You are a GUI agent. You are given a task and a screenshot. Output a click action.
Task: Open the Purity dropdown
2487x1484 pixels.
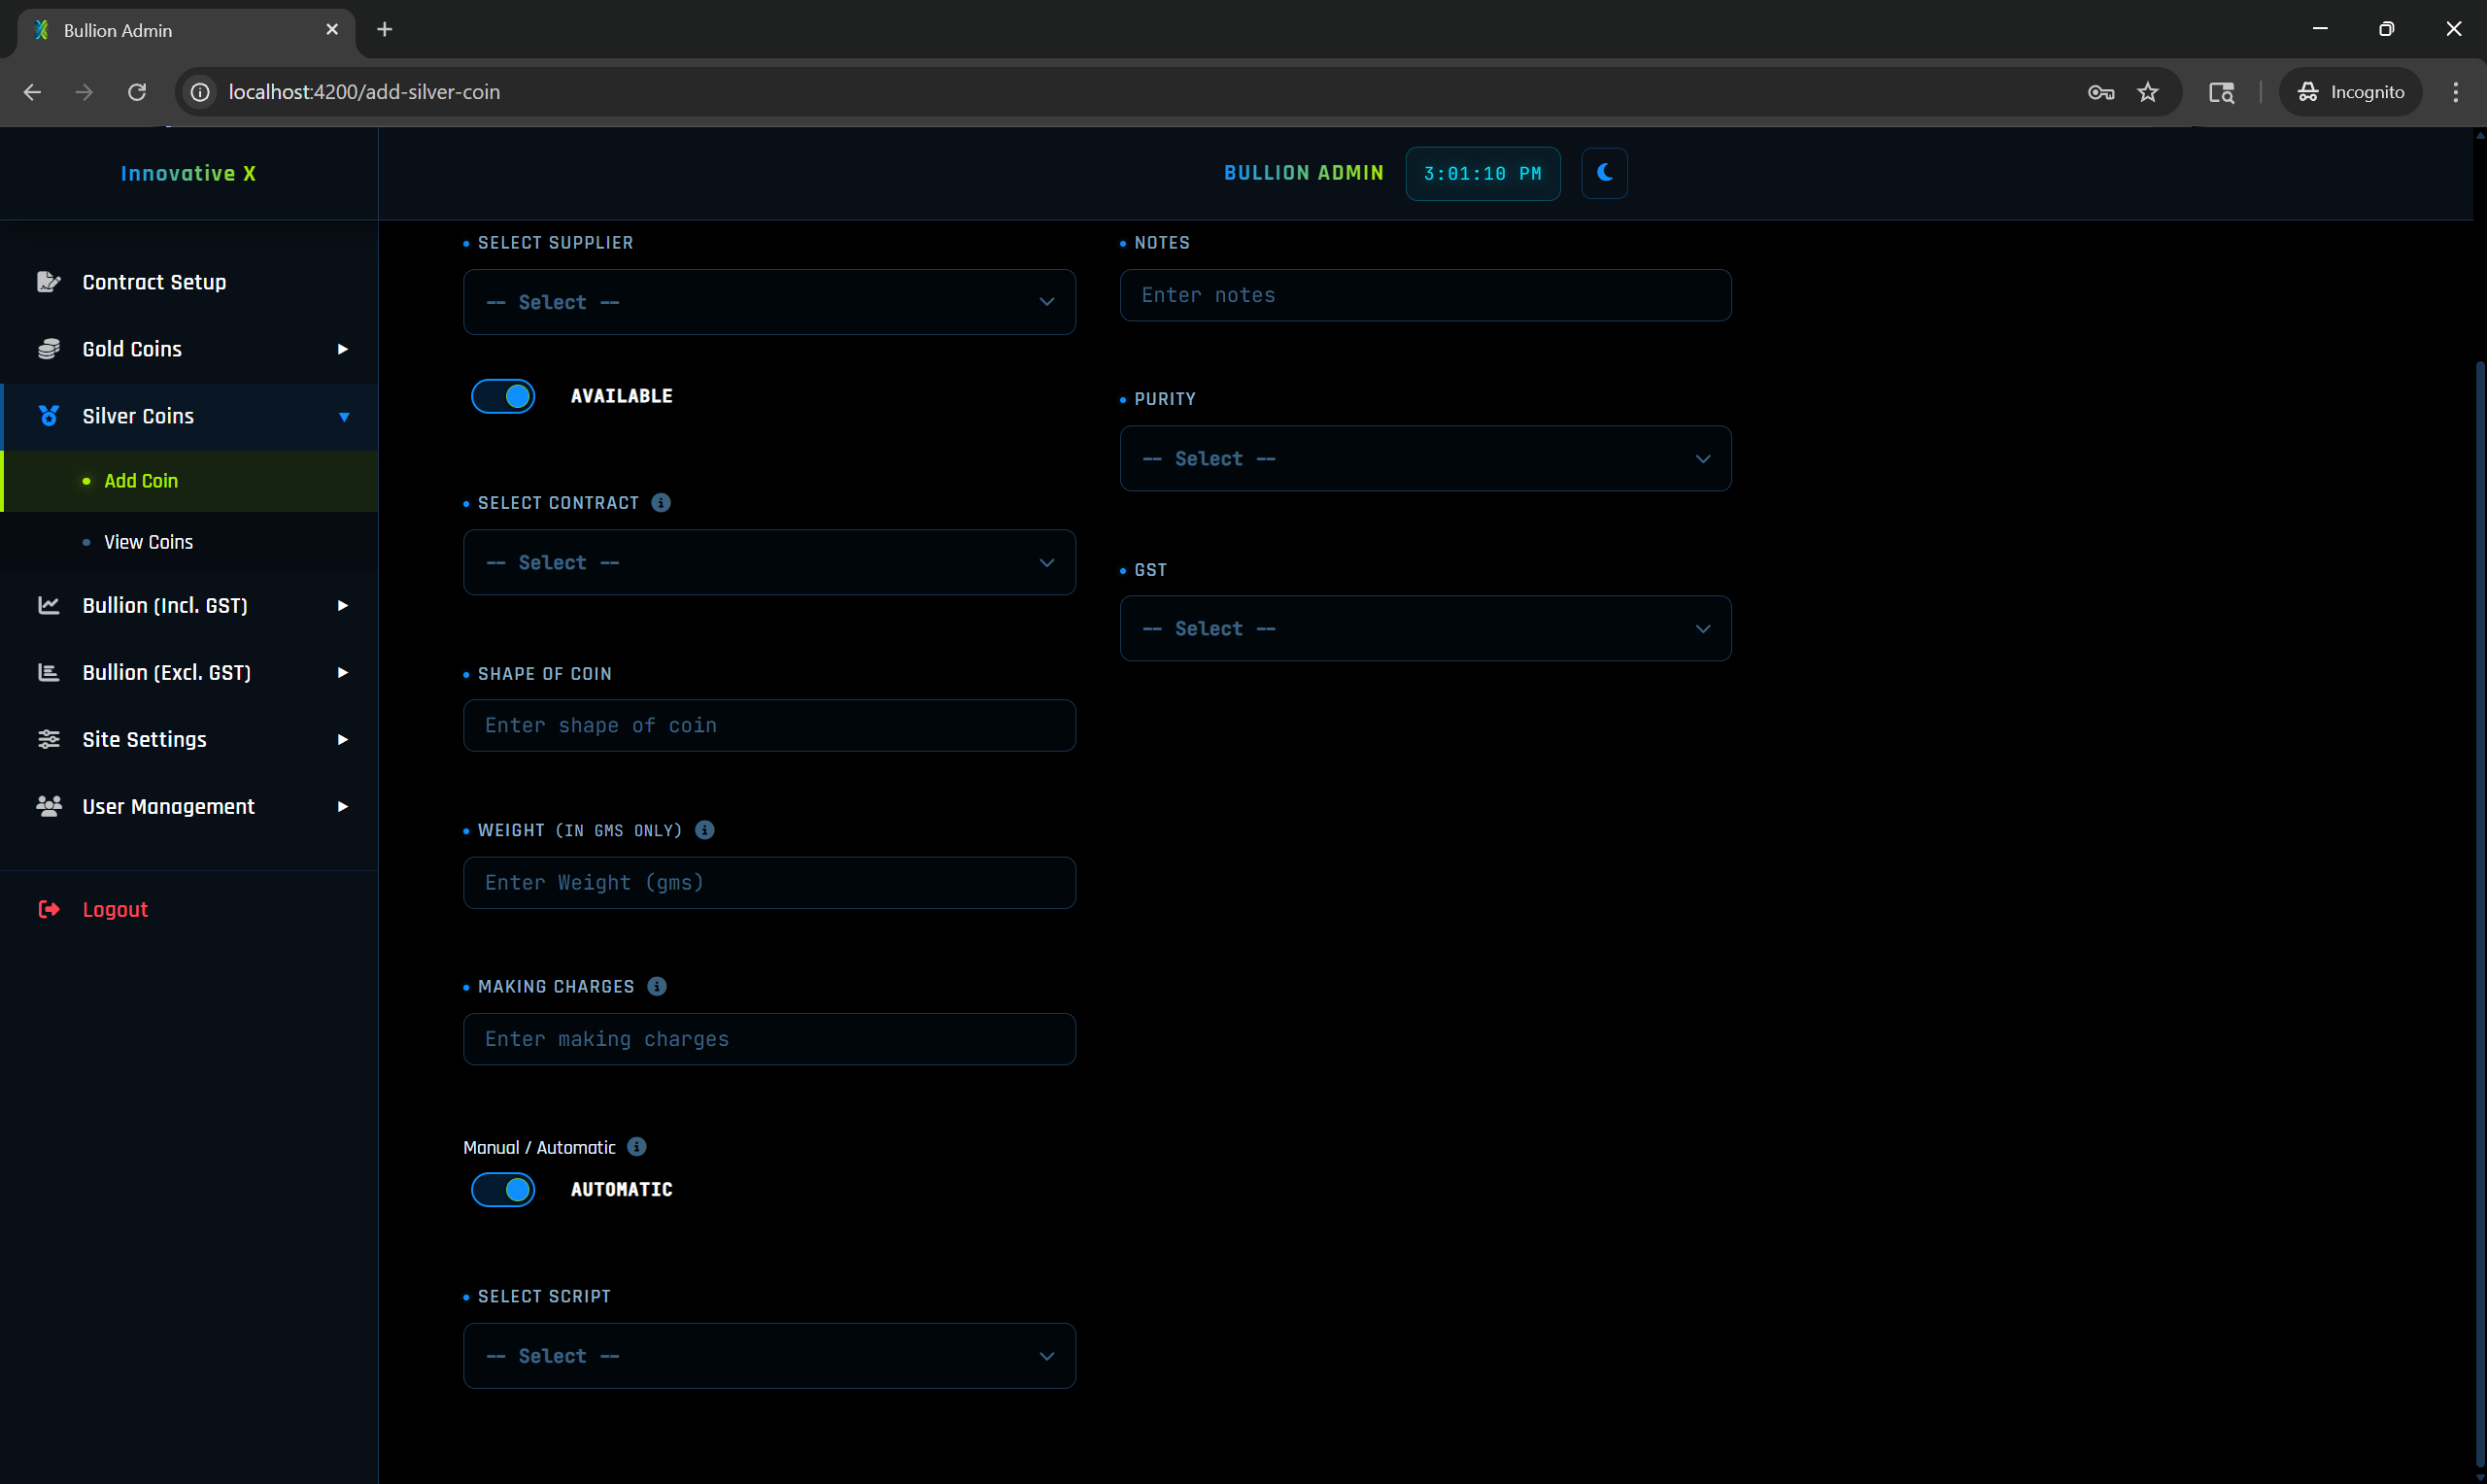[1425, 458]
